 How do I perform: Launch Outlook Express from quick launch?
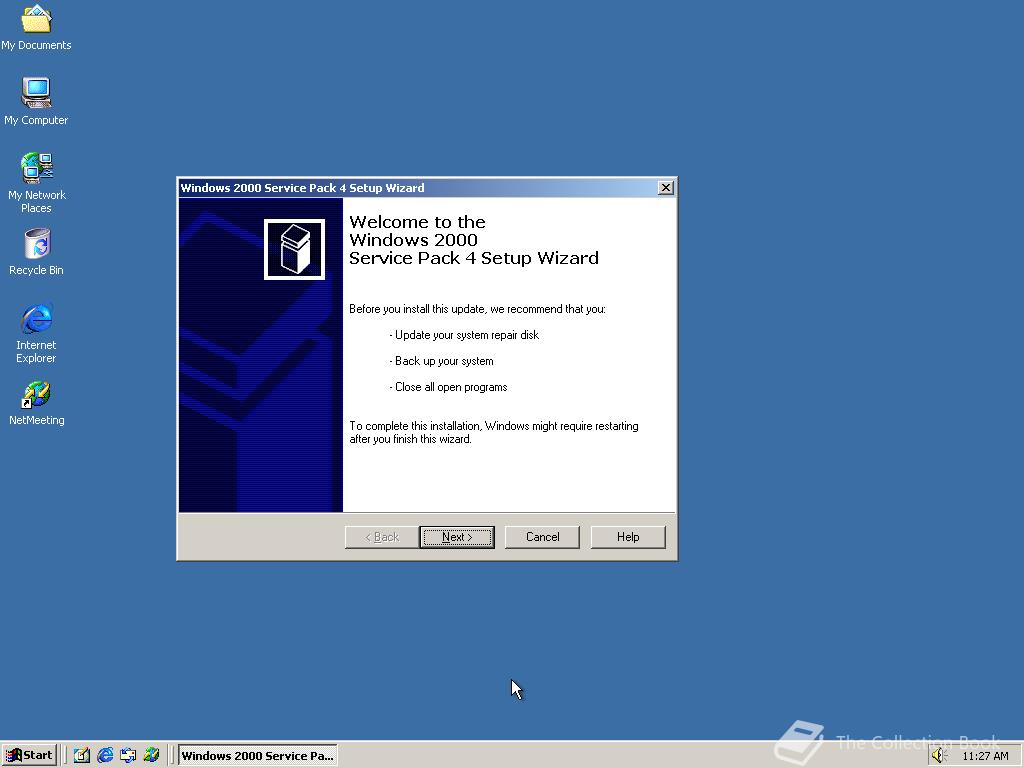(x=128, y=755)
